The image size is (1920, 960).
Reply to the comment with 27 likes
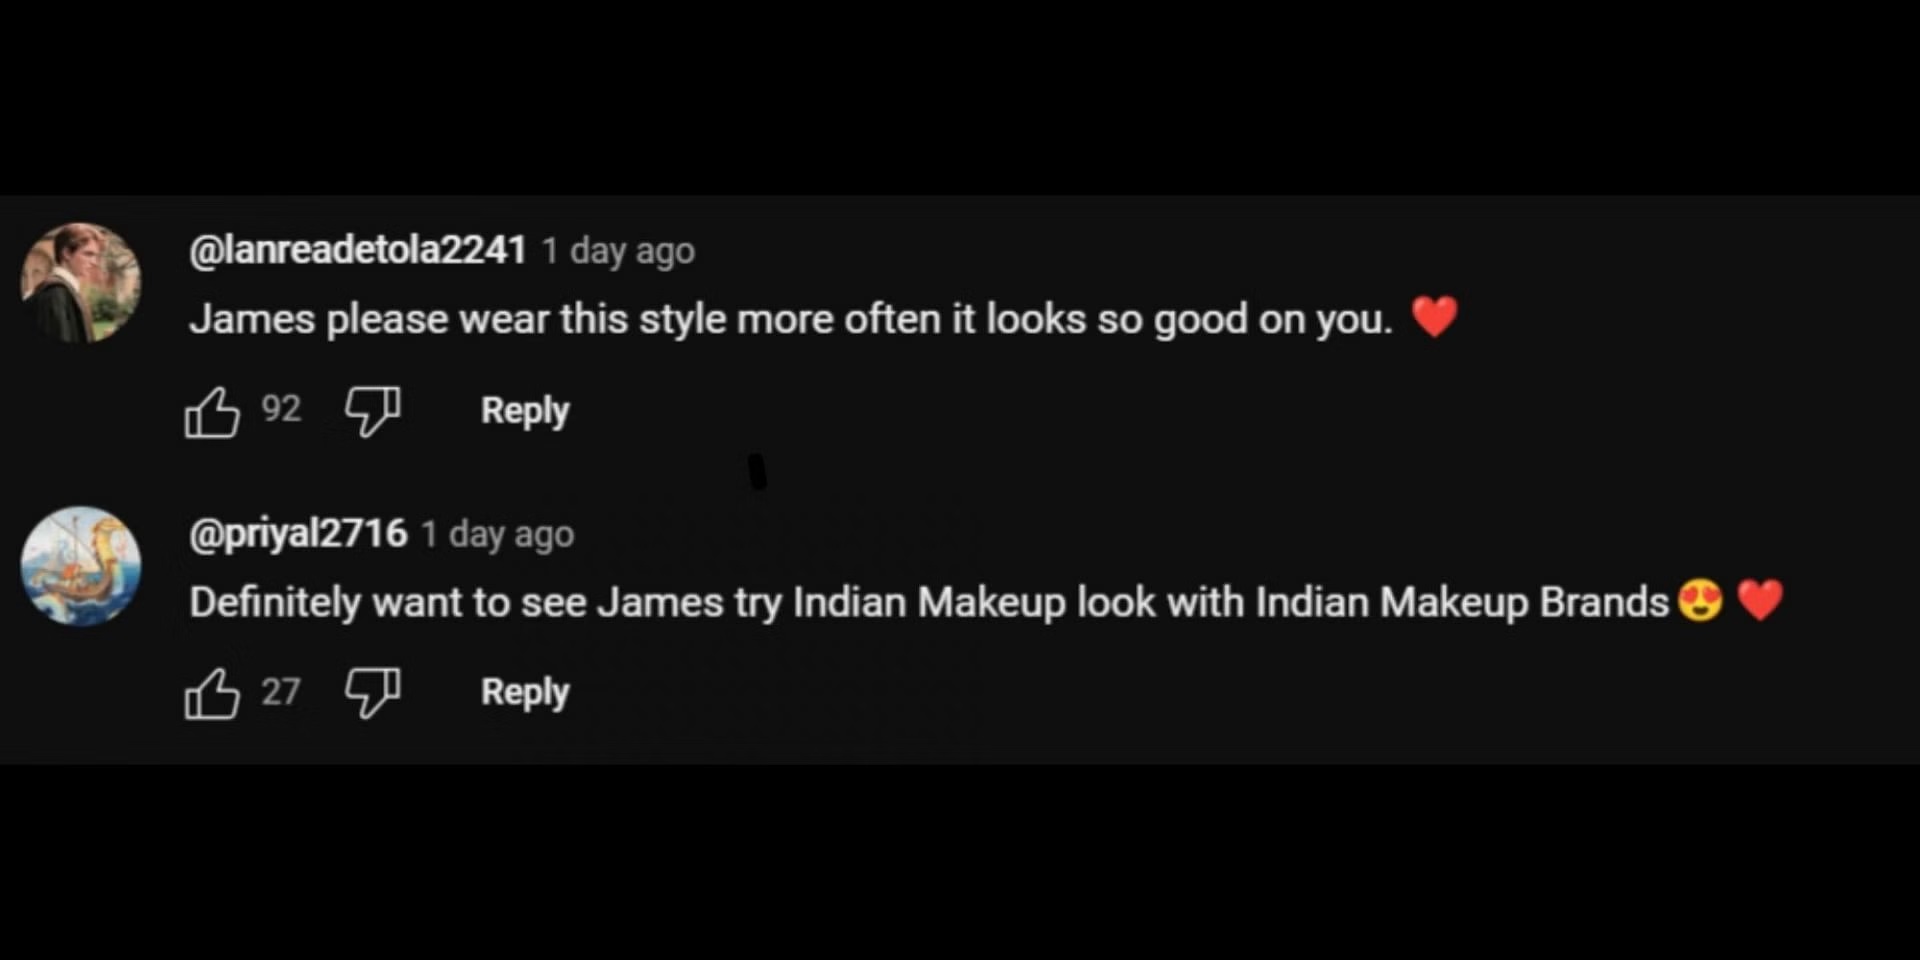pyautogui.click(x=525, y=693)
